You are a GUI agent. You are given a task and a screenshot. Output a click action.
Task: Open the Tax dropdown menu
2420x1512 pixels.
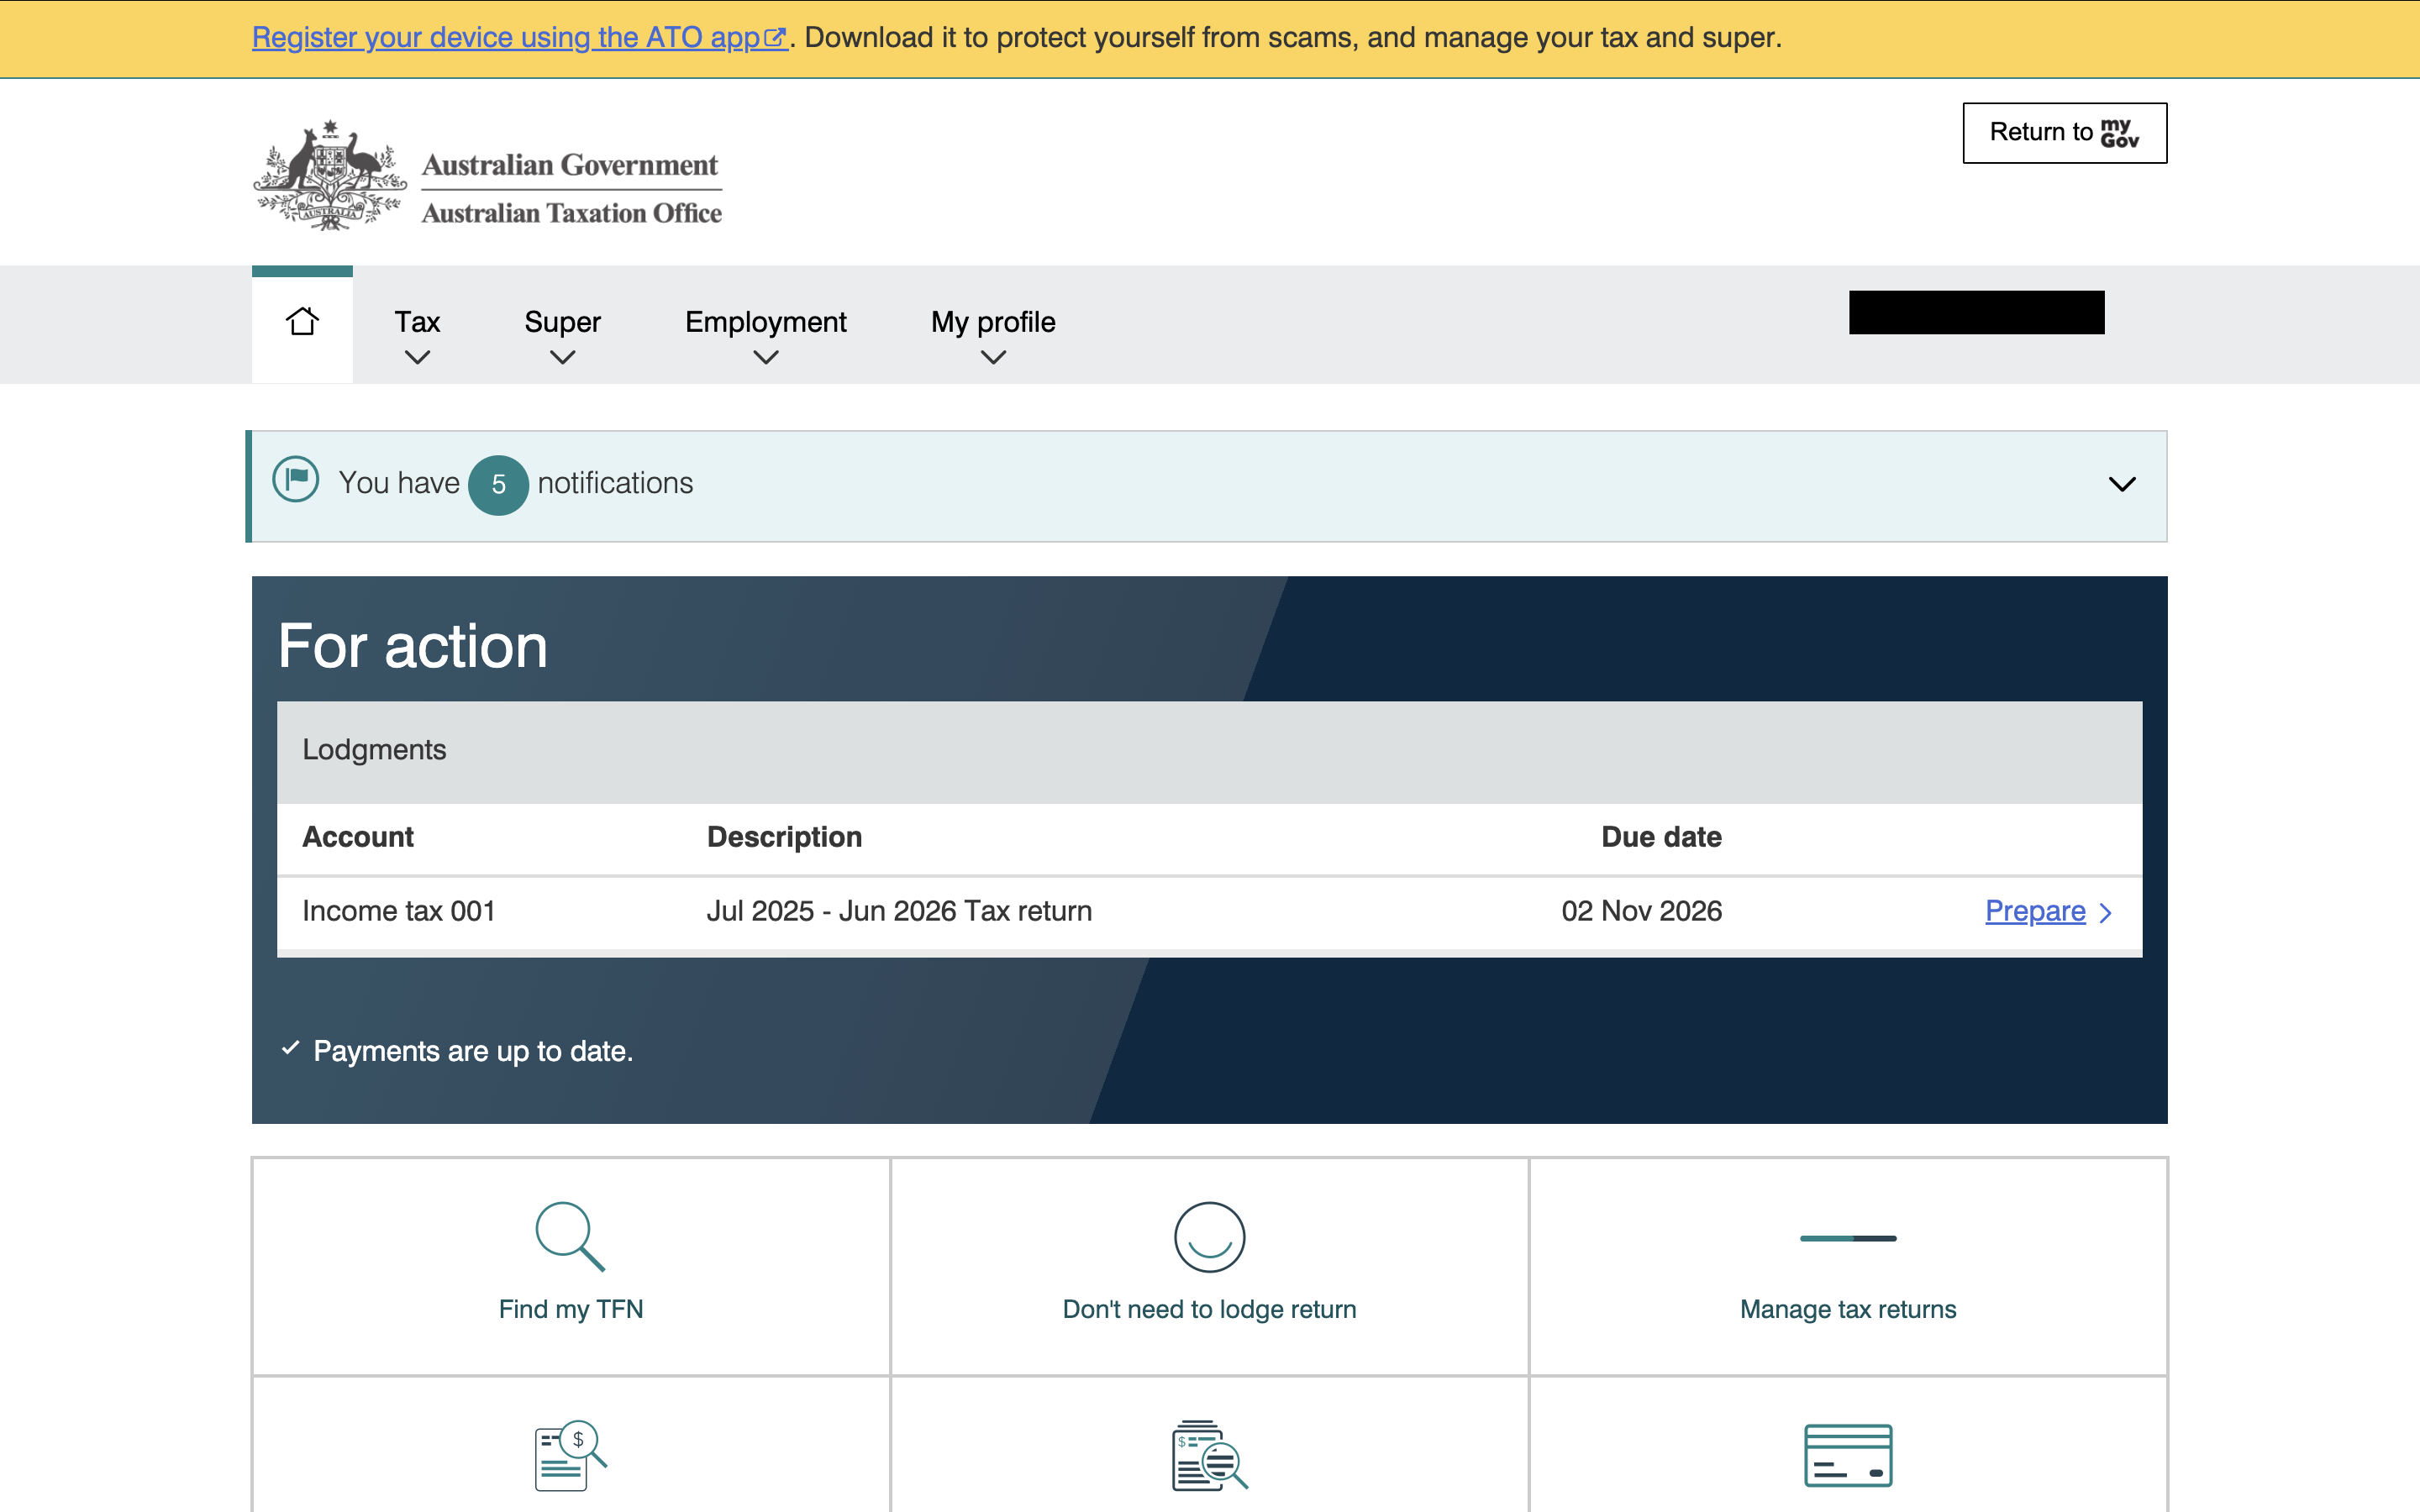(417, 336)
